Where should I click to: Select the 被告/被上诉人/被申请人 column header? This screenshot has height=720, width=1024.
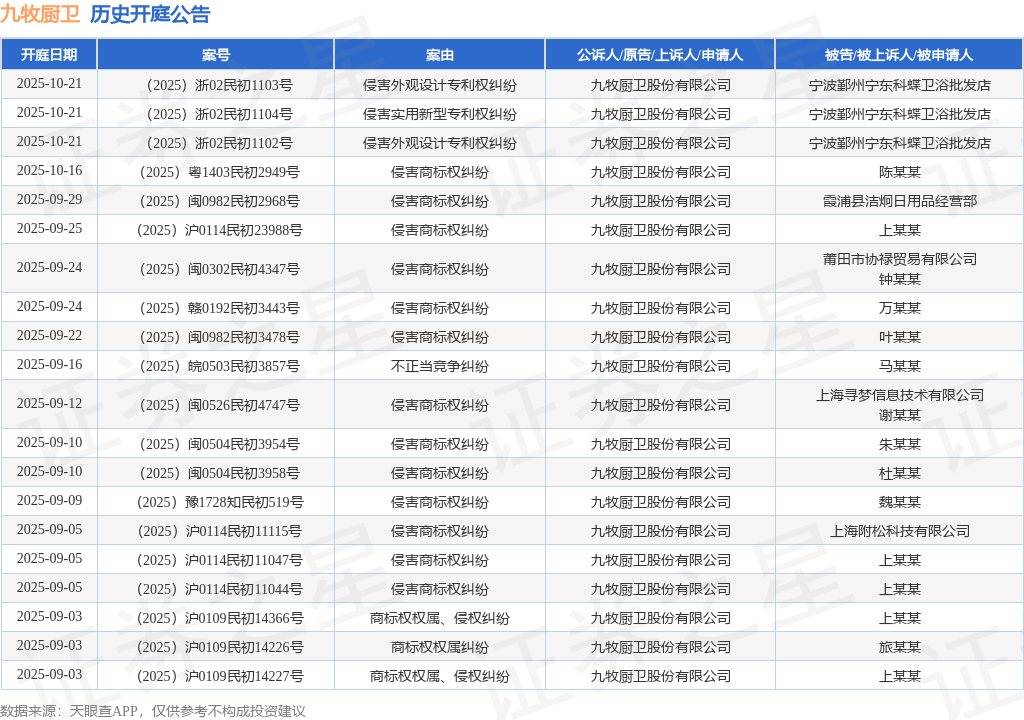point(899,55)
